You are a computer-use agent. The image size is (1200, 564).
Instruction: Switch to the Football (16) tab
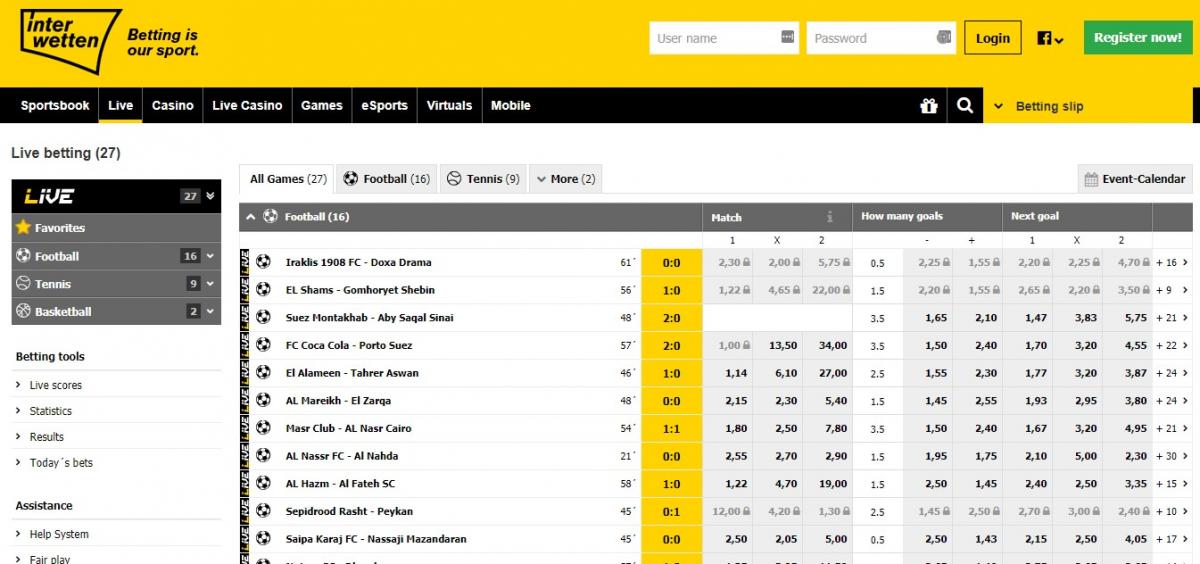(x=387, y=179)
